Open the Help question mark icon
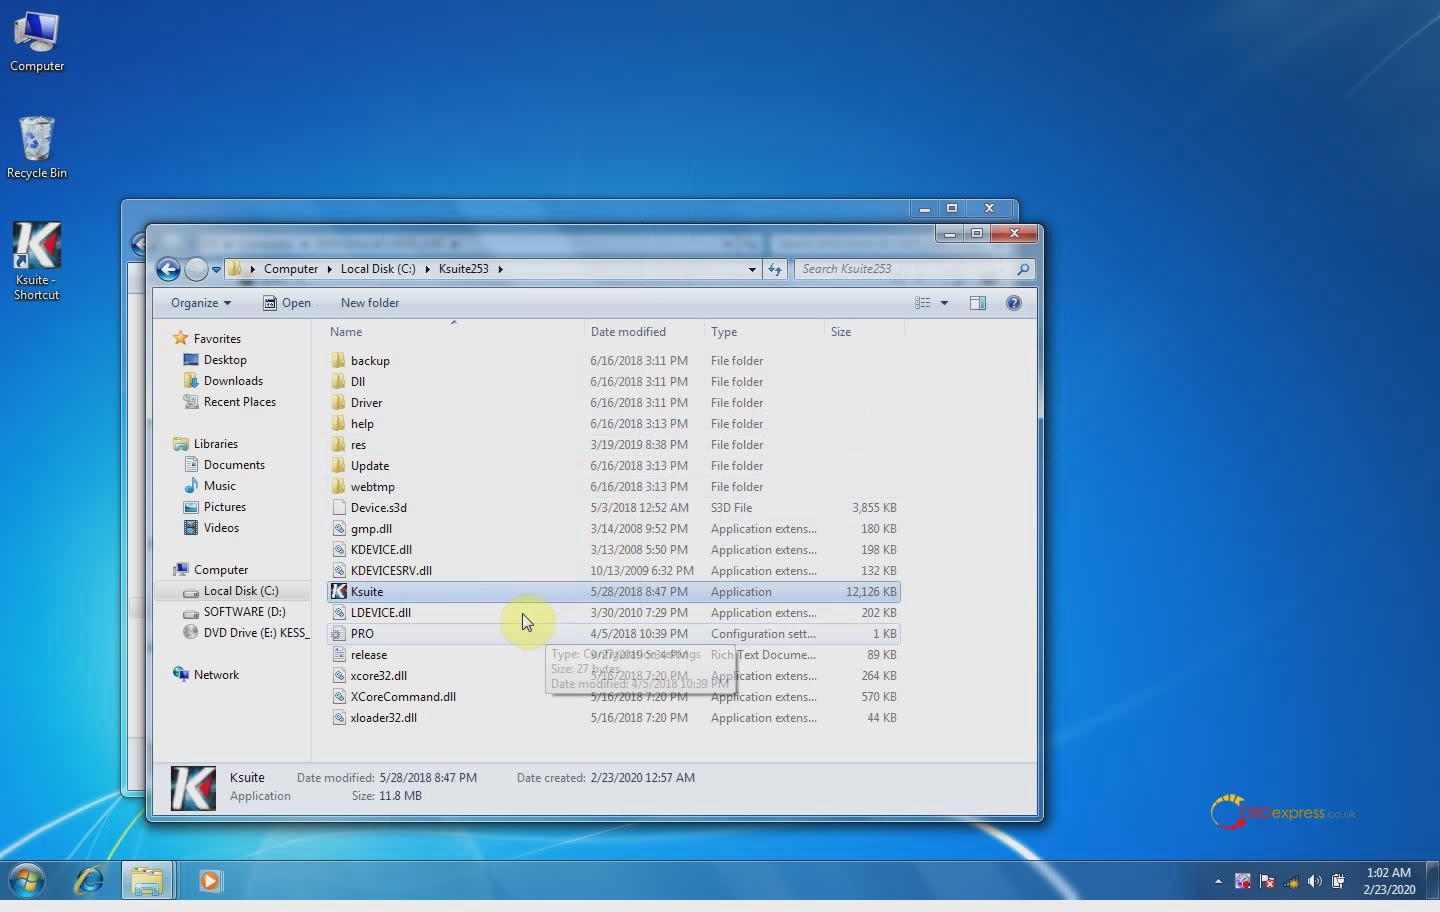The width and height of the screenshot is (1440, 912). pos(1013,303)
